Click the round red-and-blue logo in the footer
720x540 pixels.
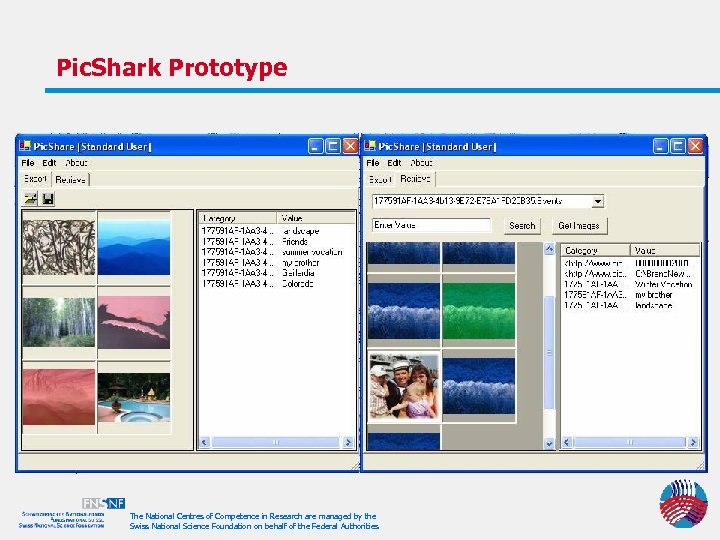pos(683,503)
